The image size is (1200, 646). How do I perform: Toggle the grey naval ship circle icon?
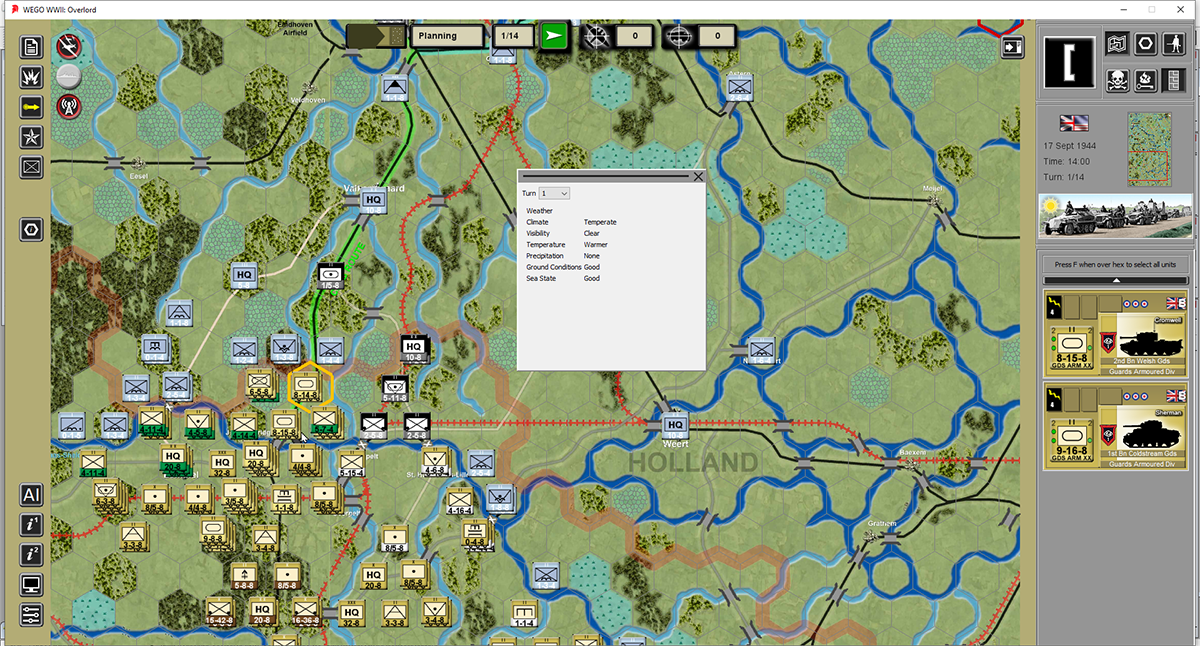69,75
